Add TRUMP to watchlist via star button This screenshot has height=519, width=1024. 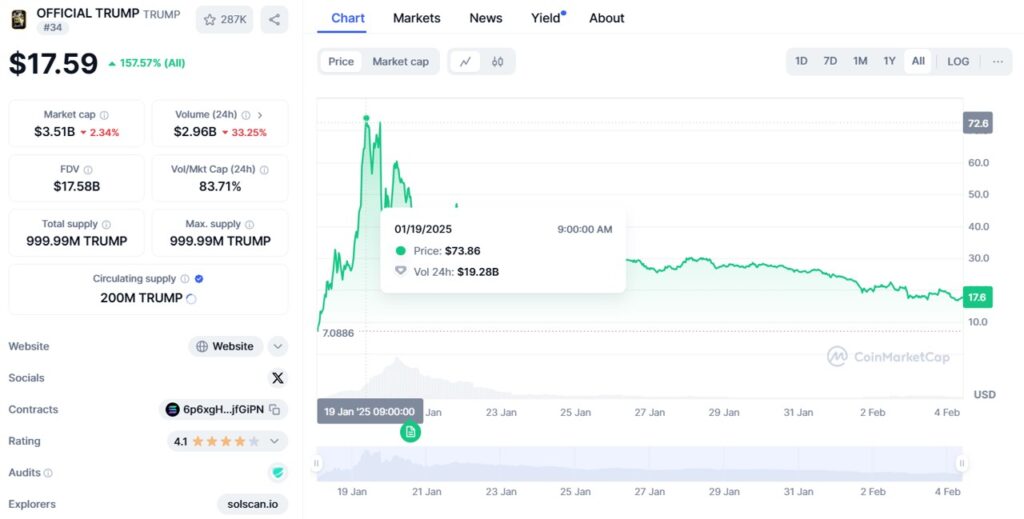pos(224,20)
